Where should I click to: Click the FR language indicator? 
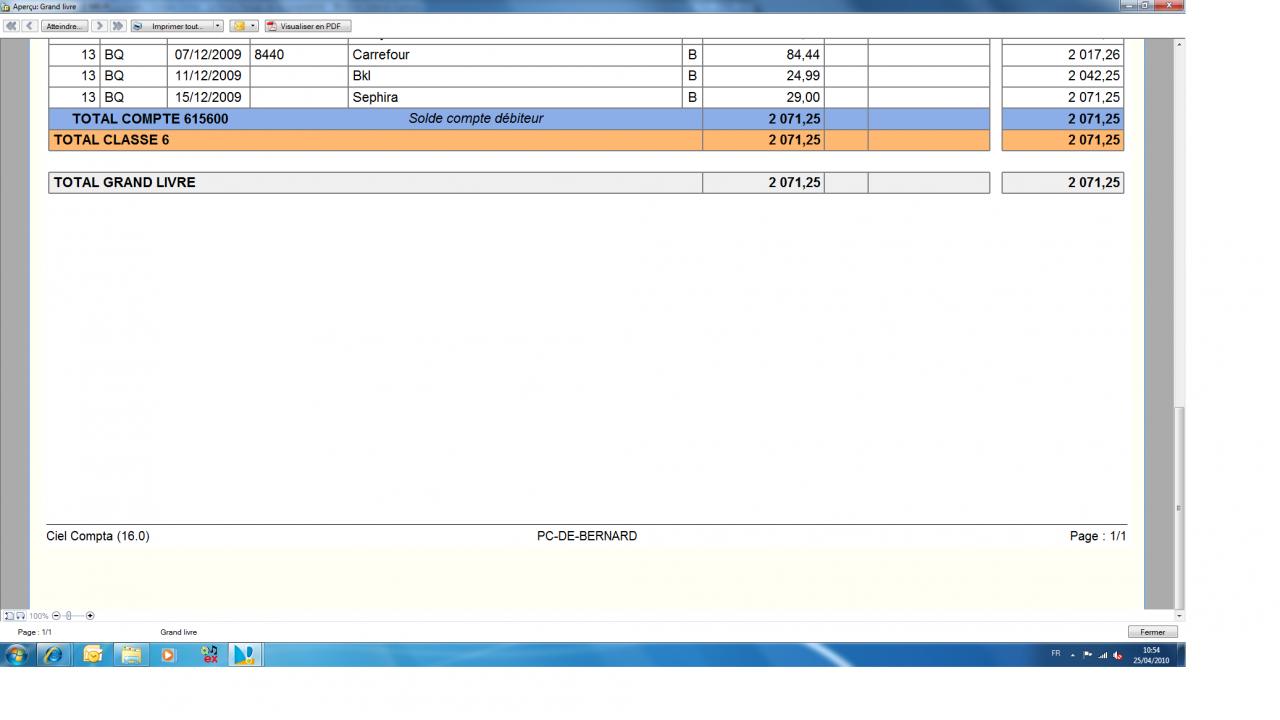click(1056, 654)
